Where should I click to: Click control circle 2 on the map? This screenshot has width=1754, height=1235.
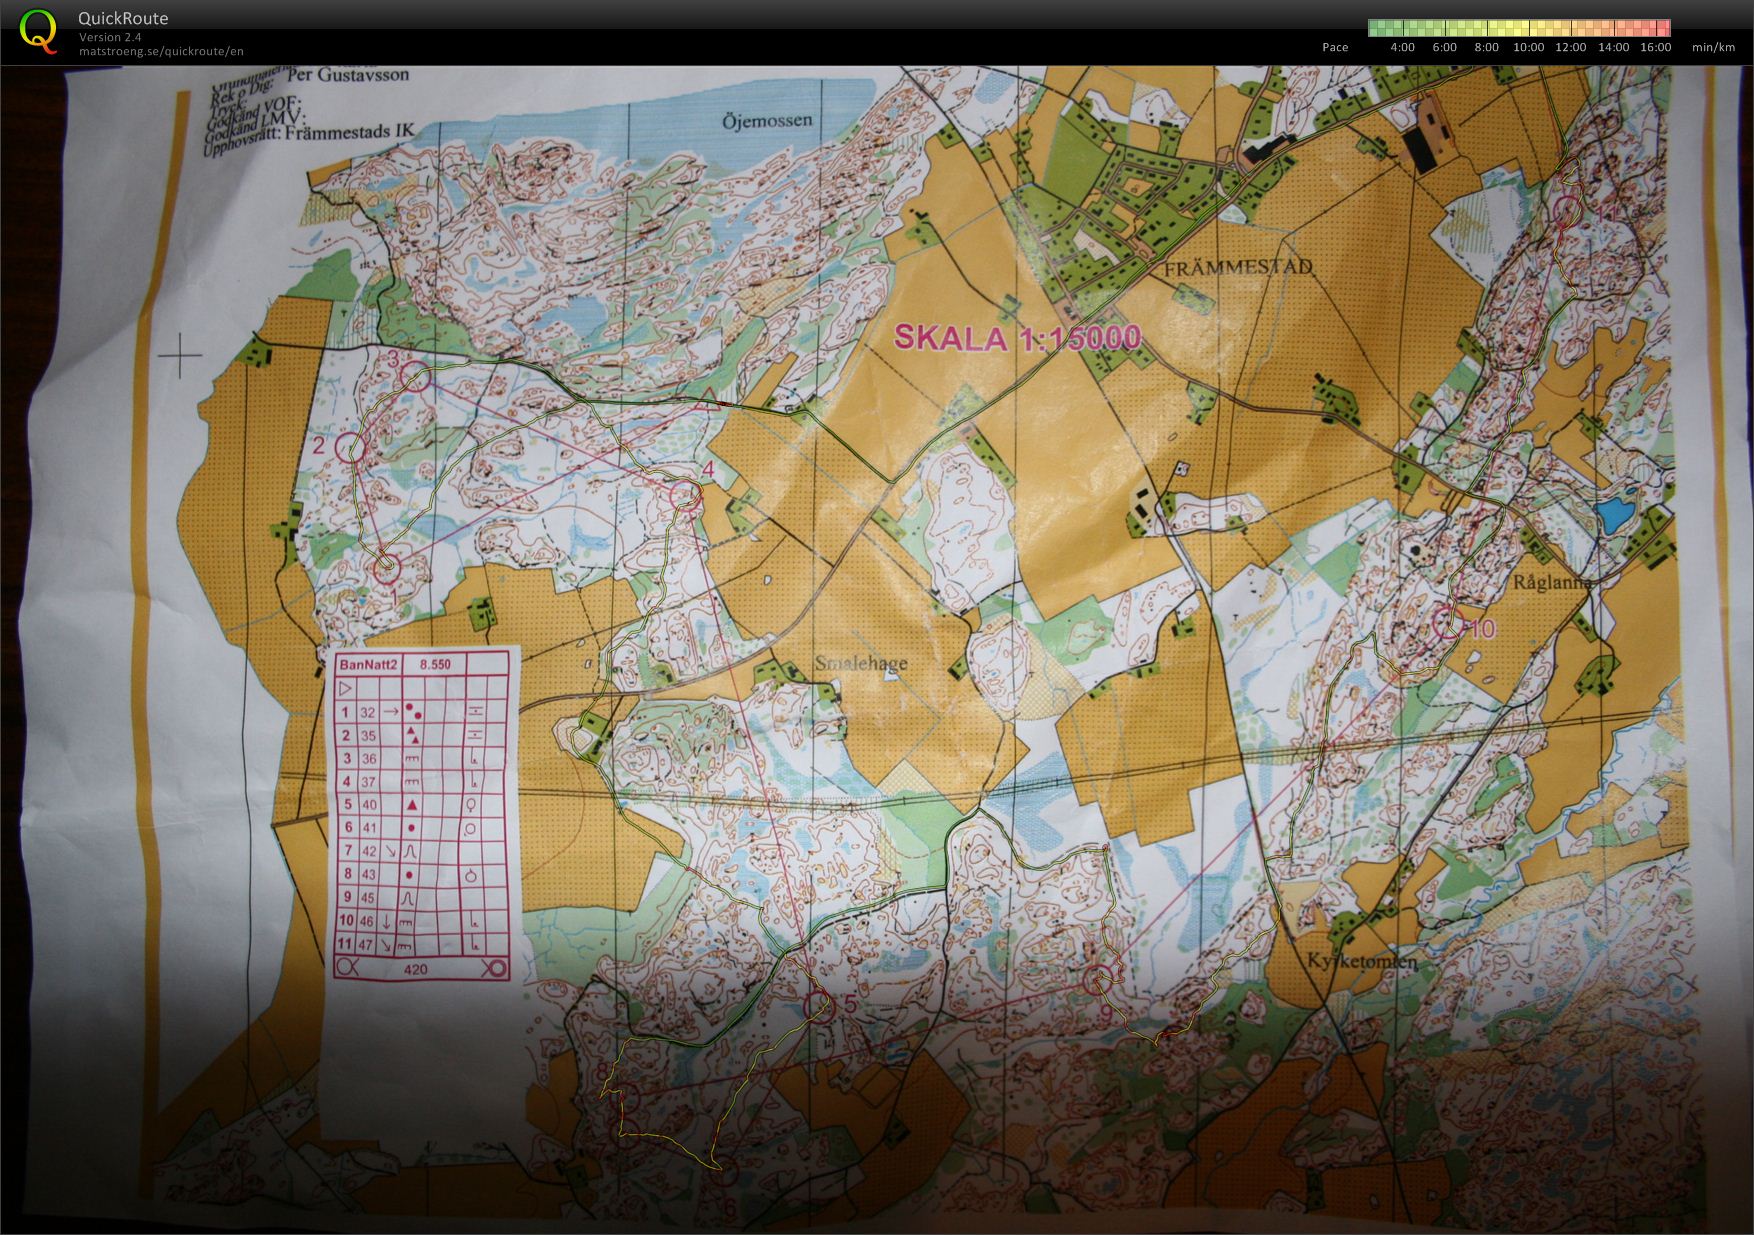click(x=348, y=448)
